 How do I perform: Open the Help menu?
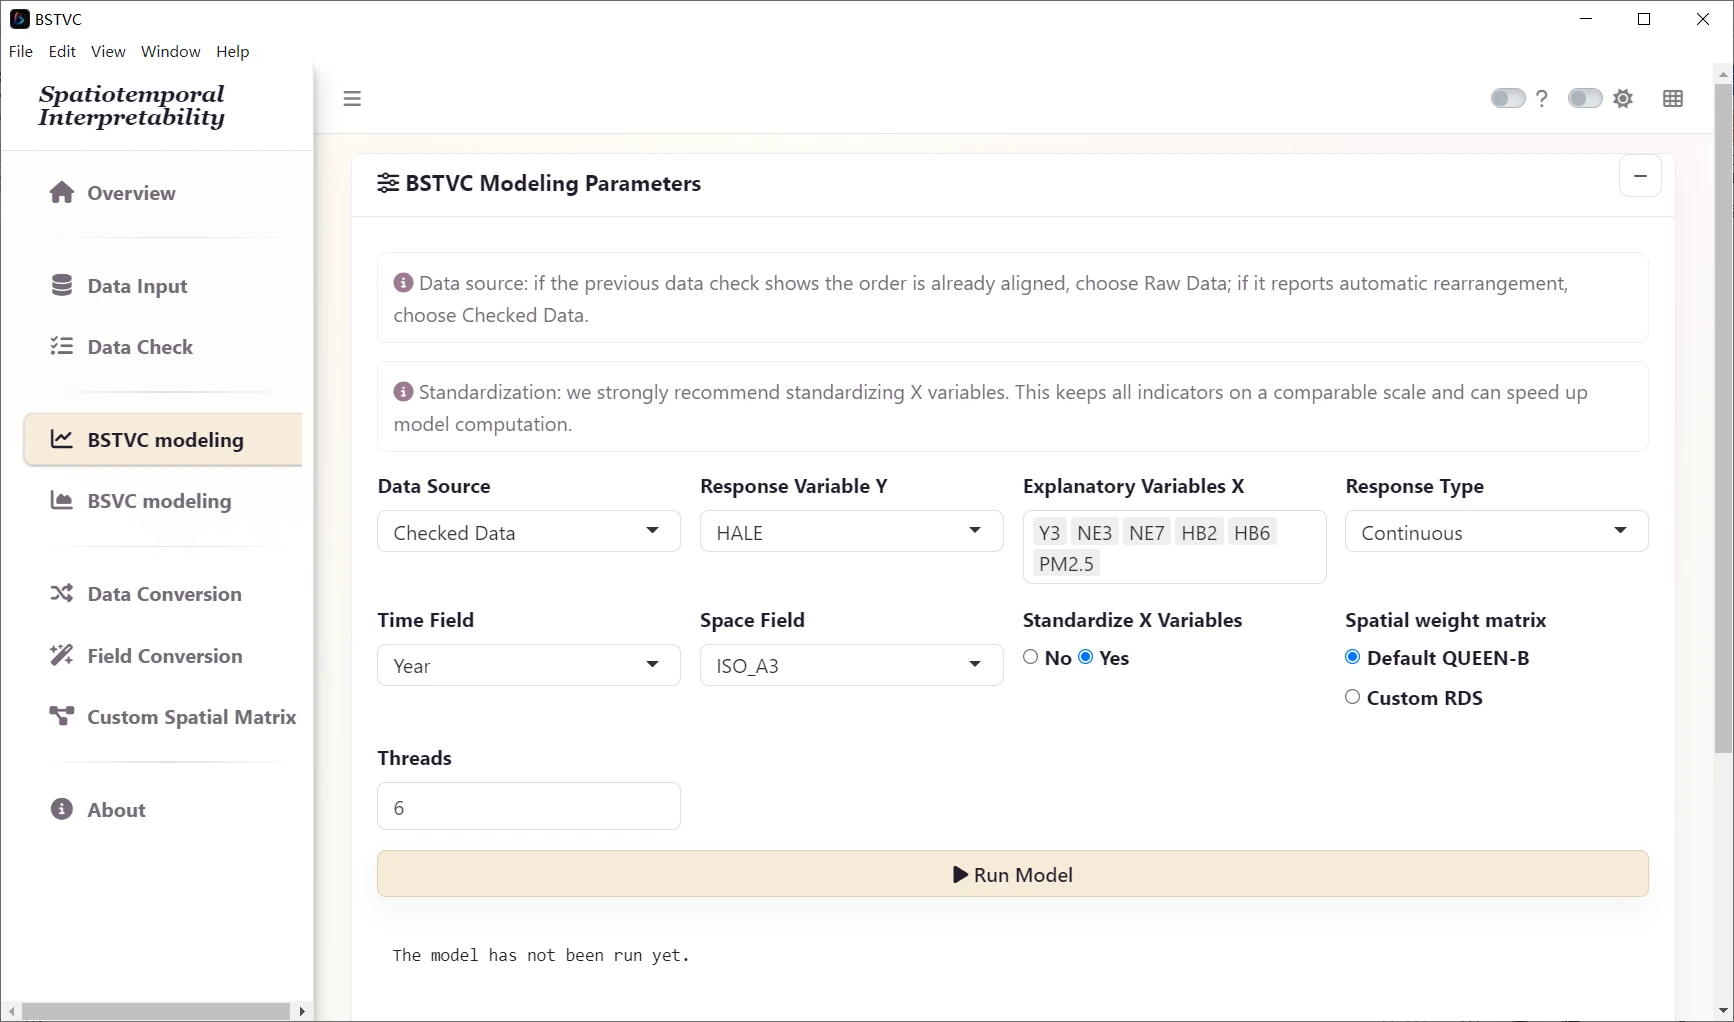[232, 51]
